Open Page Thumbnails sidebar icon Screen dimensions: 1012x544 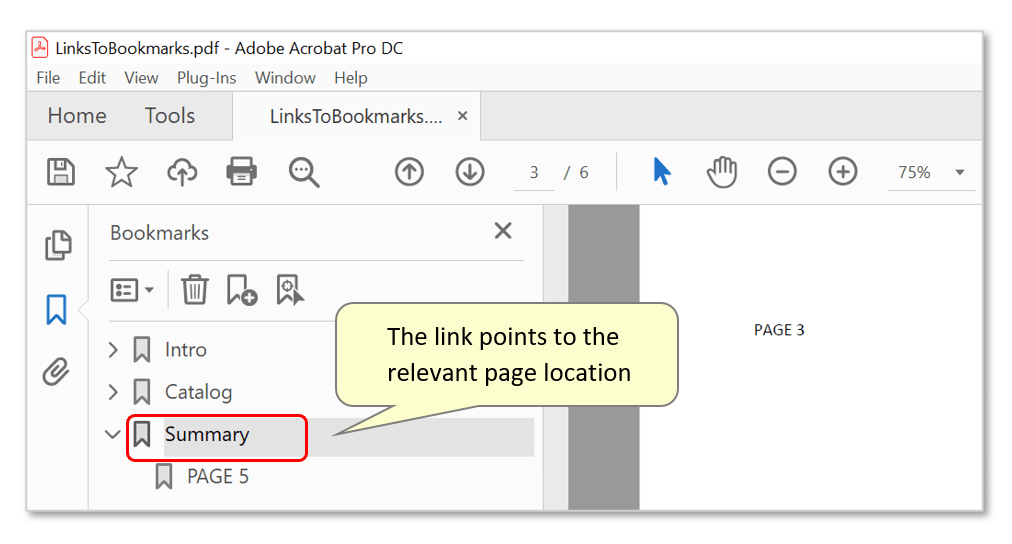pyautogui.click(x=58, y=245)
